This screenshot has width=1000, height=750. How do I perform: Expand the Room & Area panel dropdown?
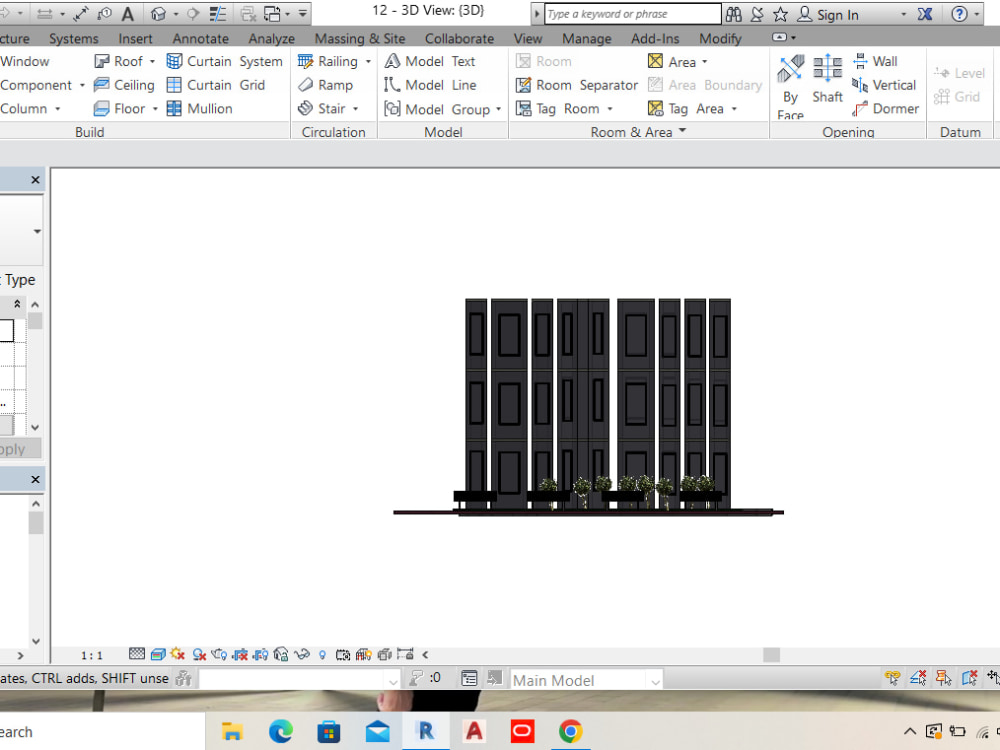coord(684,131)
